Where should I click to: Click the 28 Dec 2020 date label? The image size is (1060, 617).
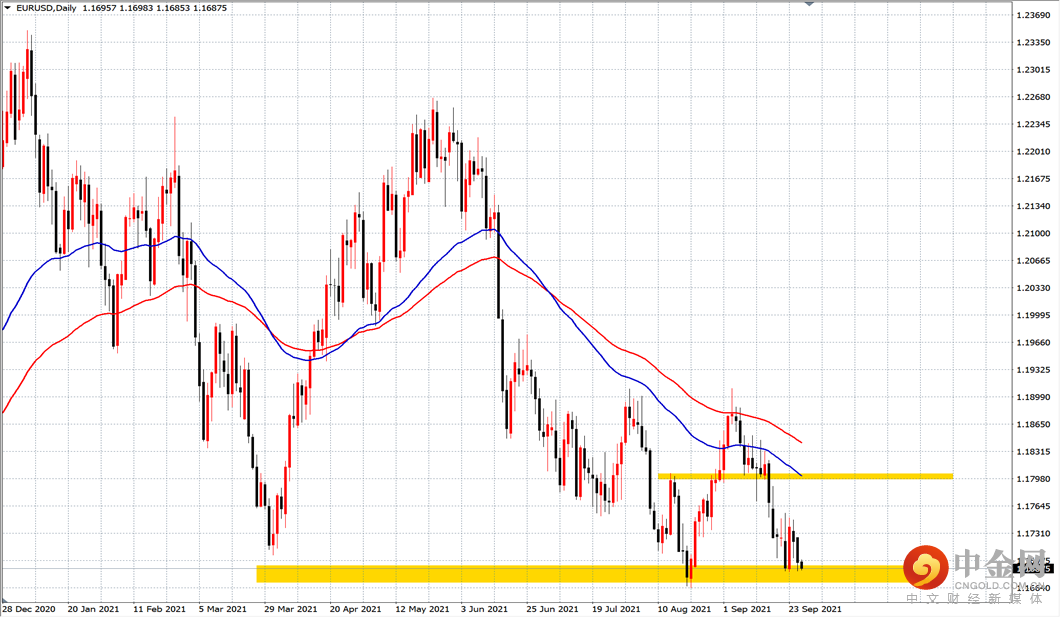tap(29, 609)
